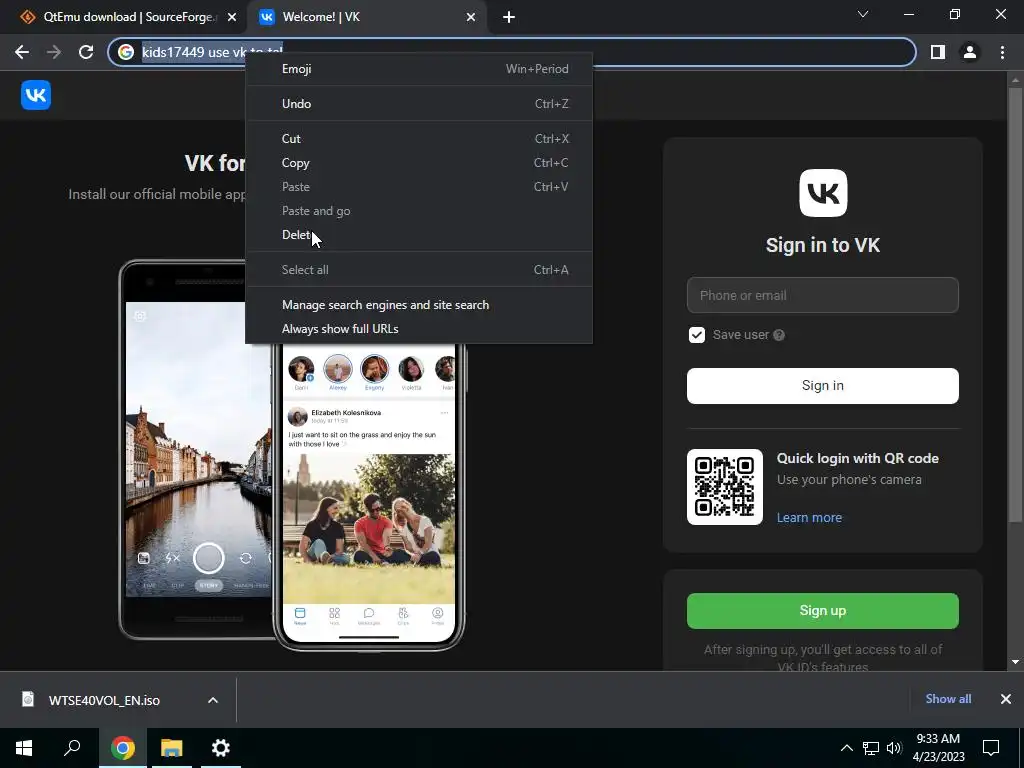Click the browser forward arrow
Screen dimensions: 1024x768
pyautogui.click(x=54, y=52)
